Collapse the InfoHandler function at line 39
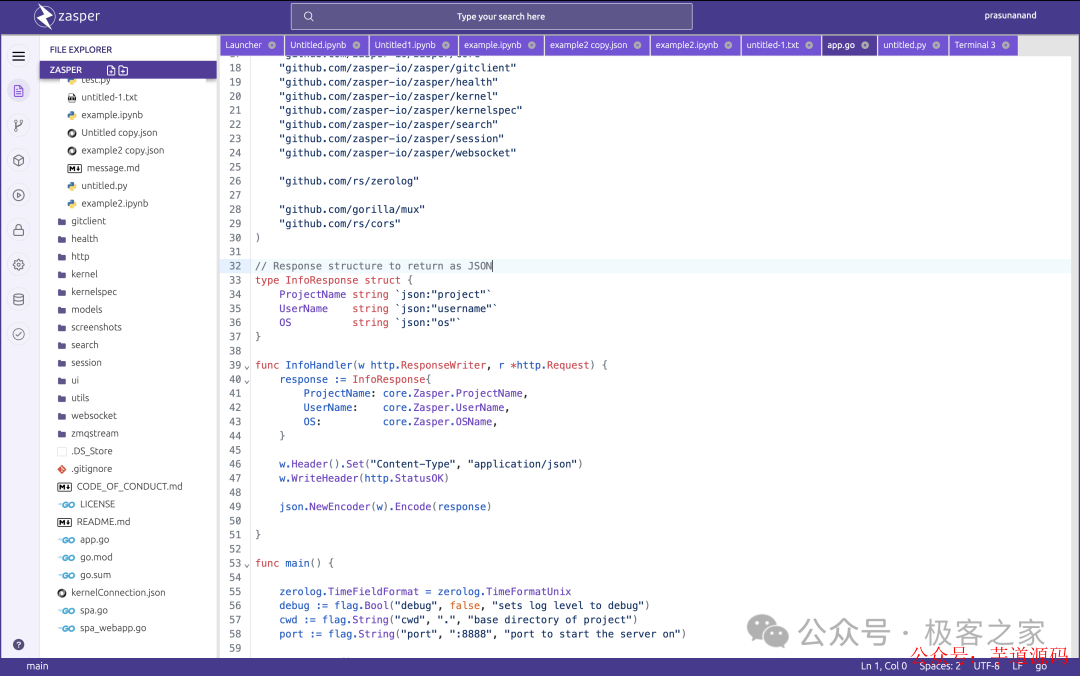The width and height of the screenshot is (1080, 676). click(x=247, y=367)
